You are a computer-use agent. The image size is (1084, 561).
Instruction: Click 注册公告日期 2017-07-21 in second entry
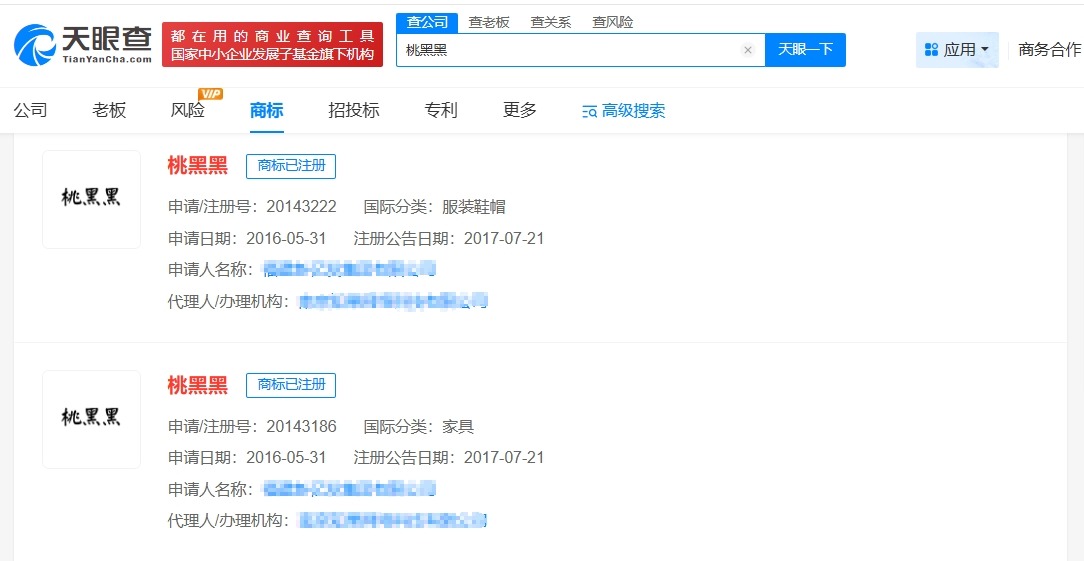point(449,457)
